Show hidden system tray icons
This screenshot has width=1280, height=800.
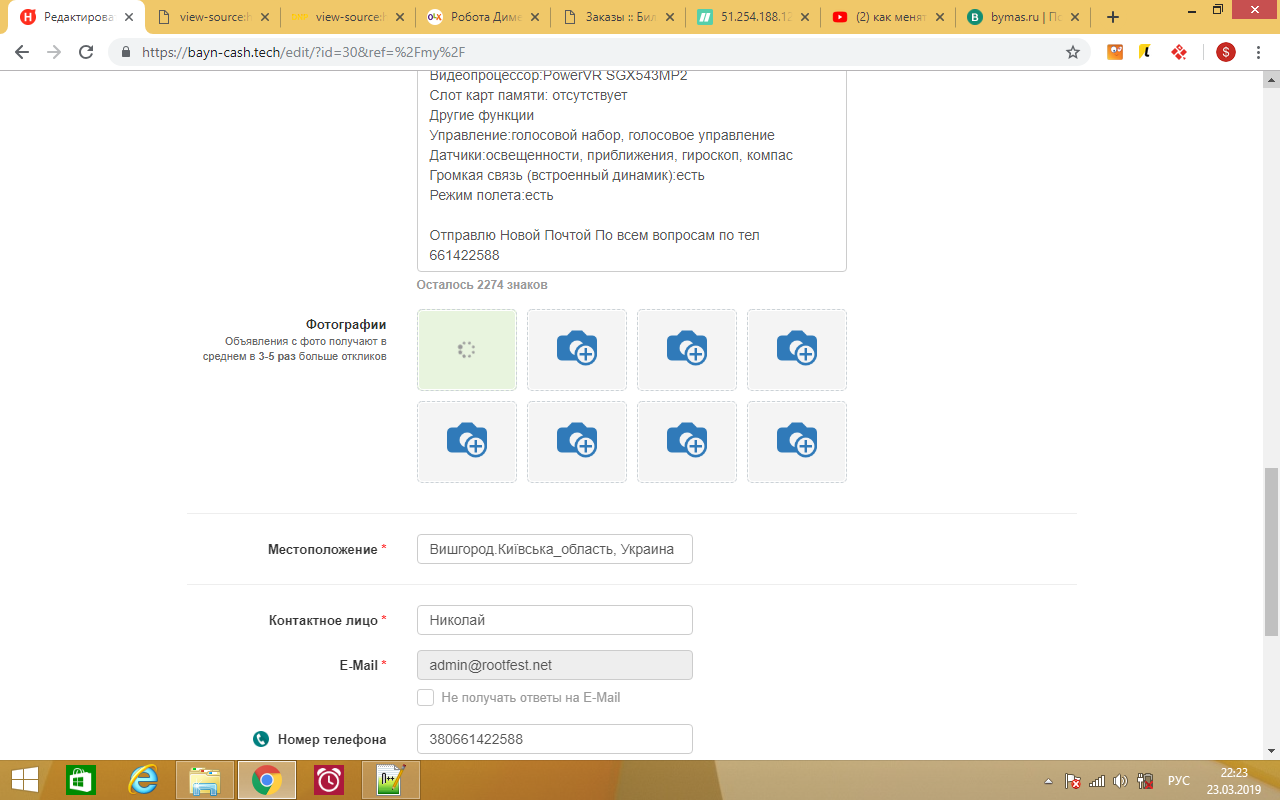coord(1048,781)
